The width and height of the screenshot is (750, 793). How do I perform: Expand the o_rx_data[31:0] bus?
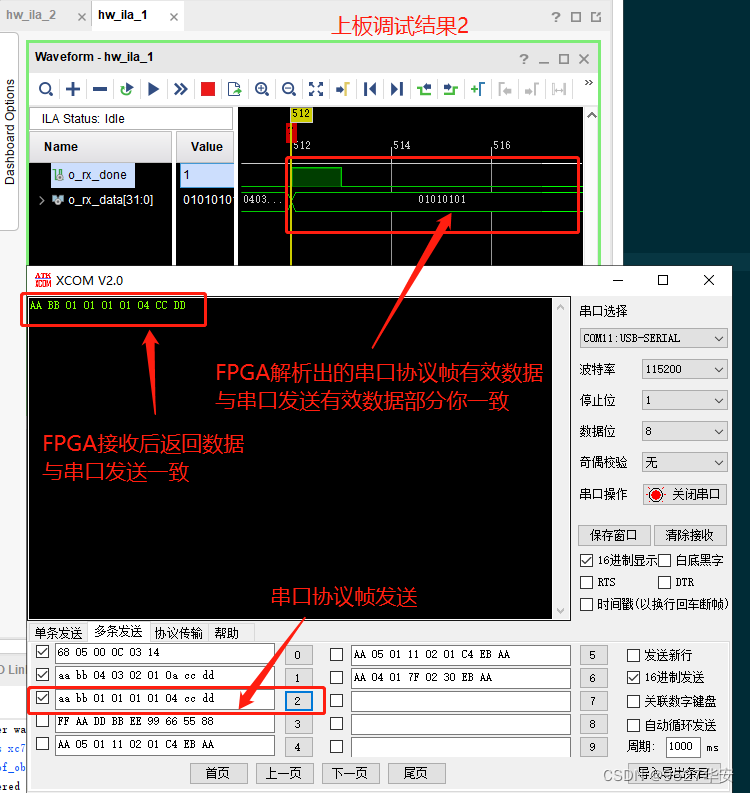(x=42, y=200)
